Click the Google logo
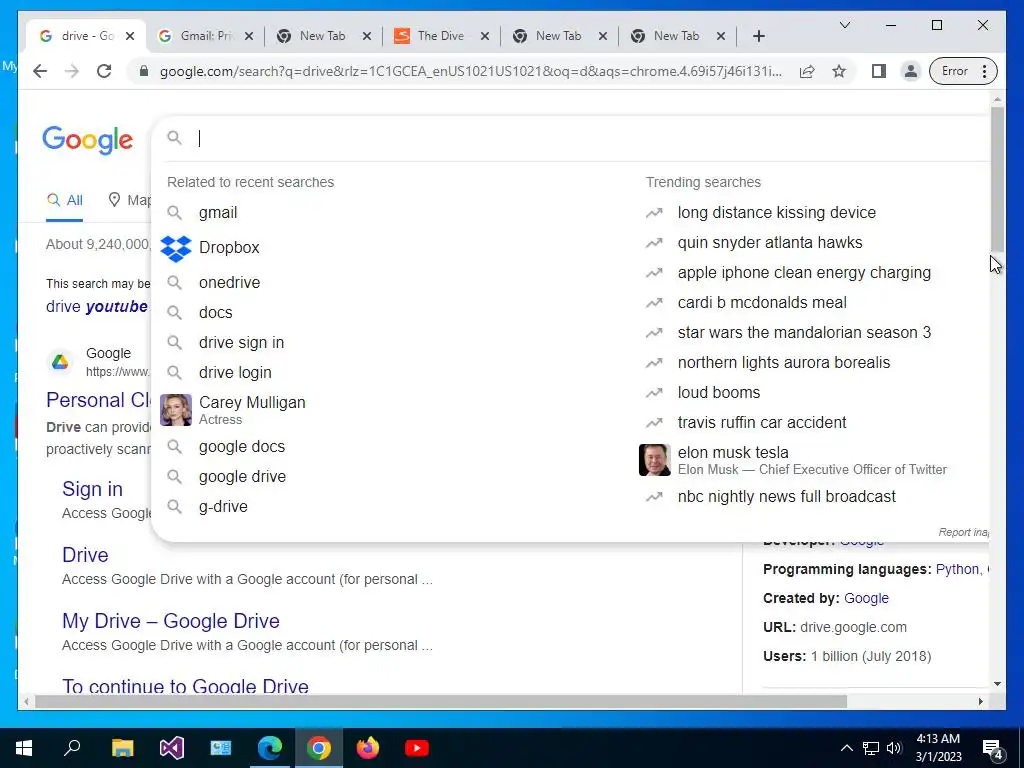This screenshot has height=768, width=1024. coord(88,140)
